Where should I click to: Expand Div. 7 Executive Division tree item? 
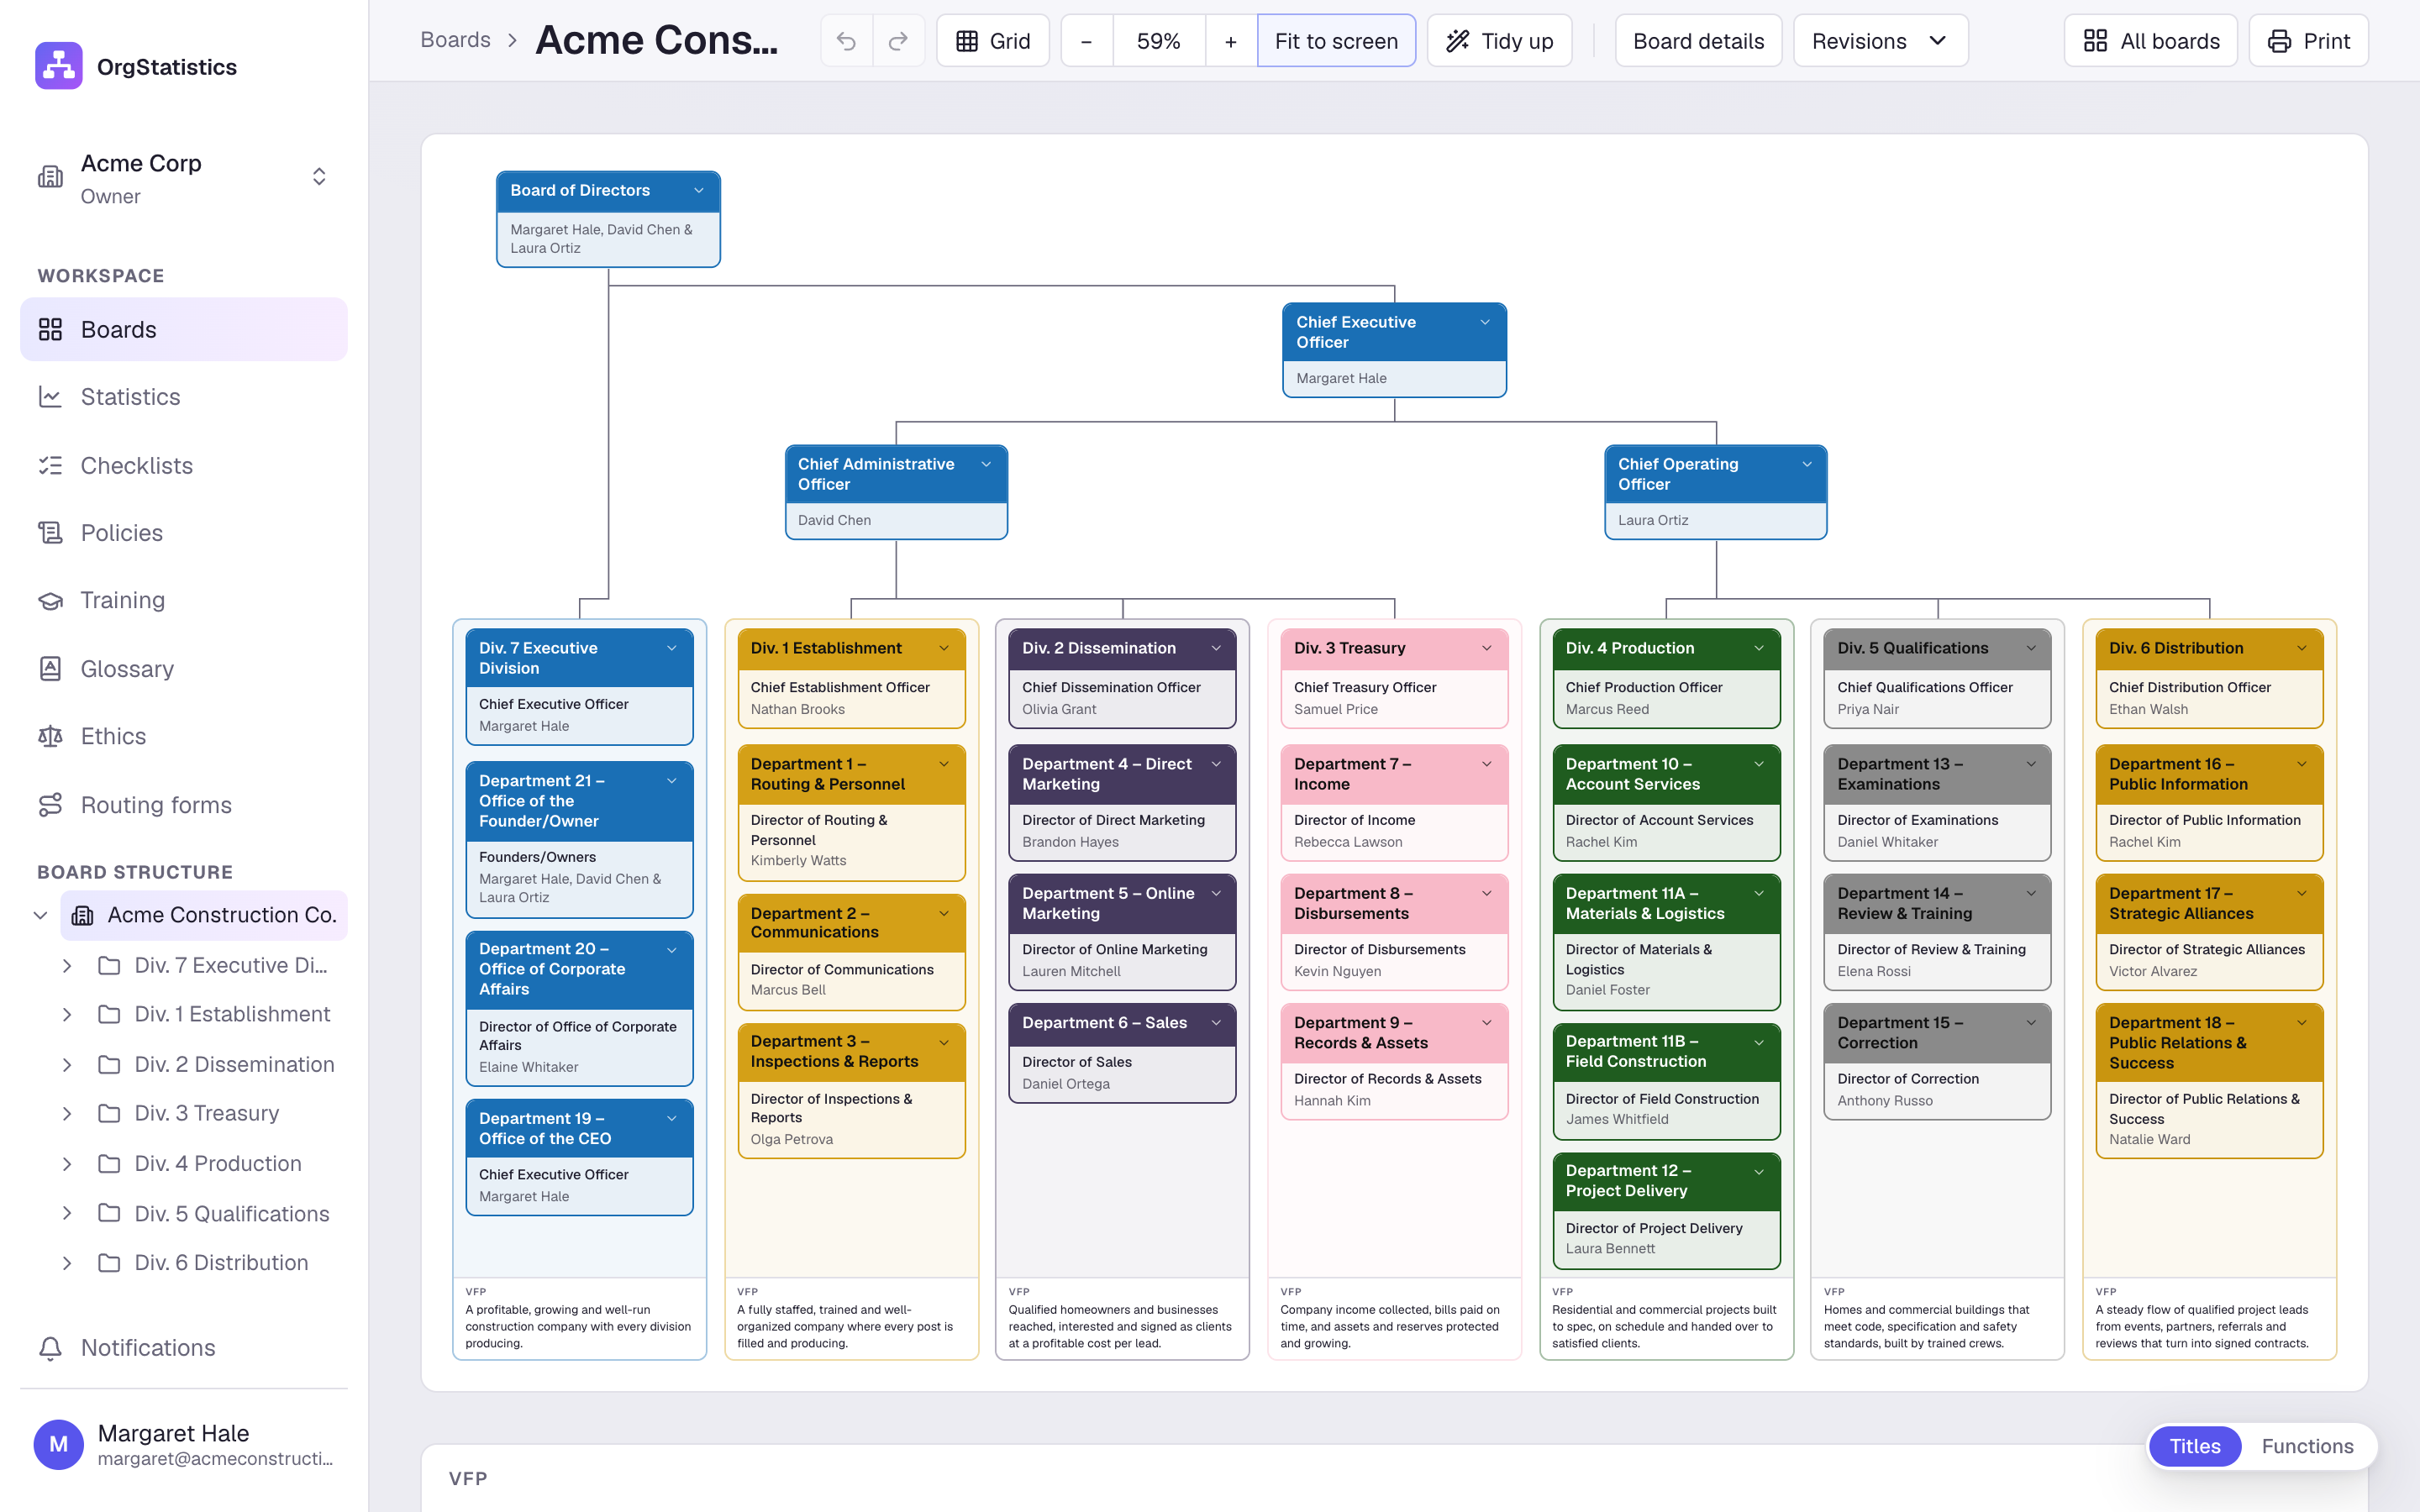[x=67, y=965]
